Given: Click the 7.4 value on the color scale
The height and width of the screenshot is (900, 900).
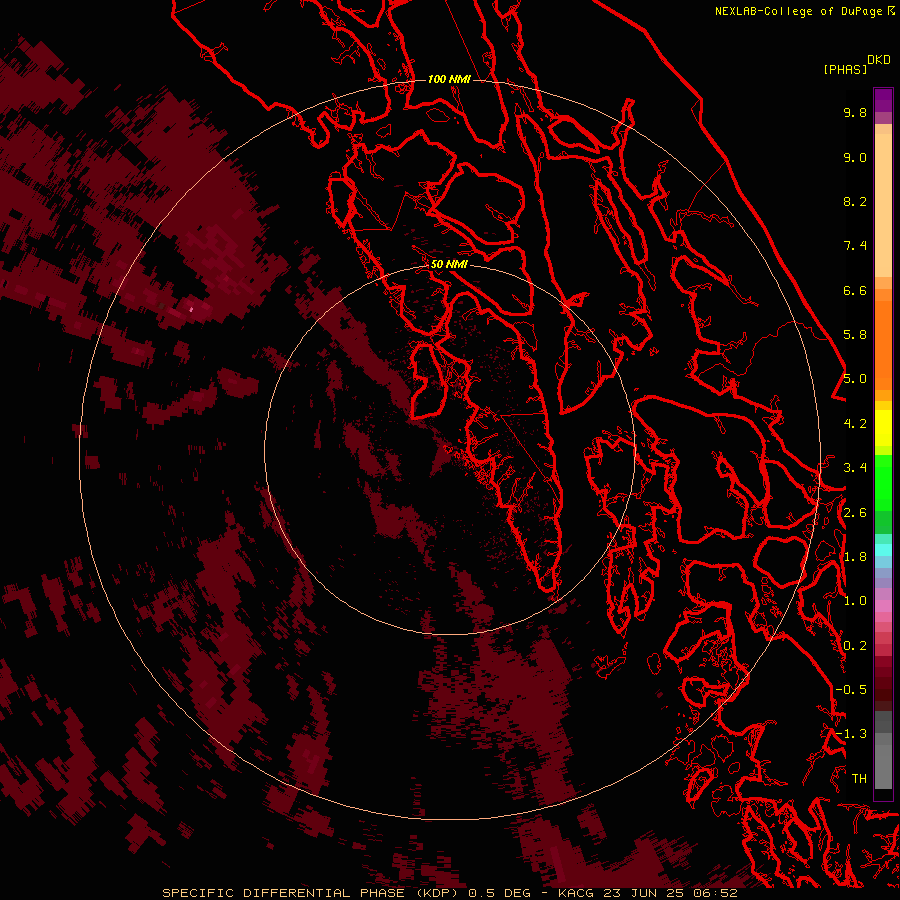Looking at the screenshot, I should click(855, 246).
